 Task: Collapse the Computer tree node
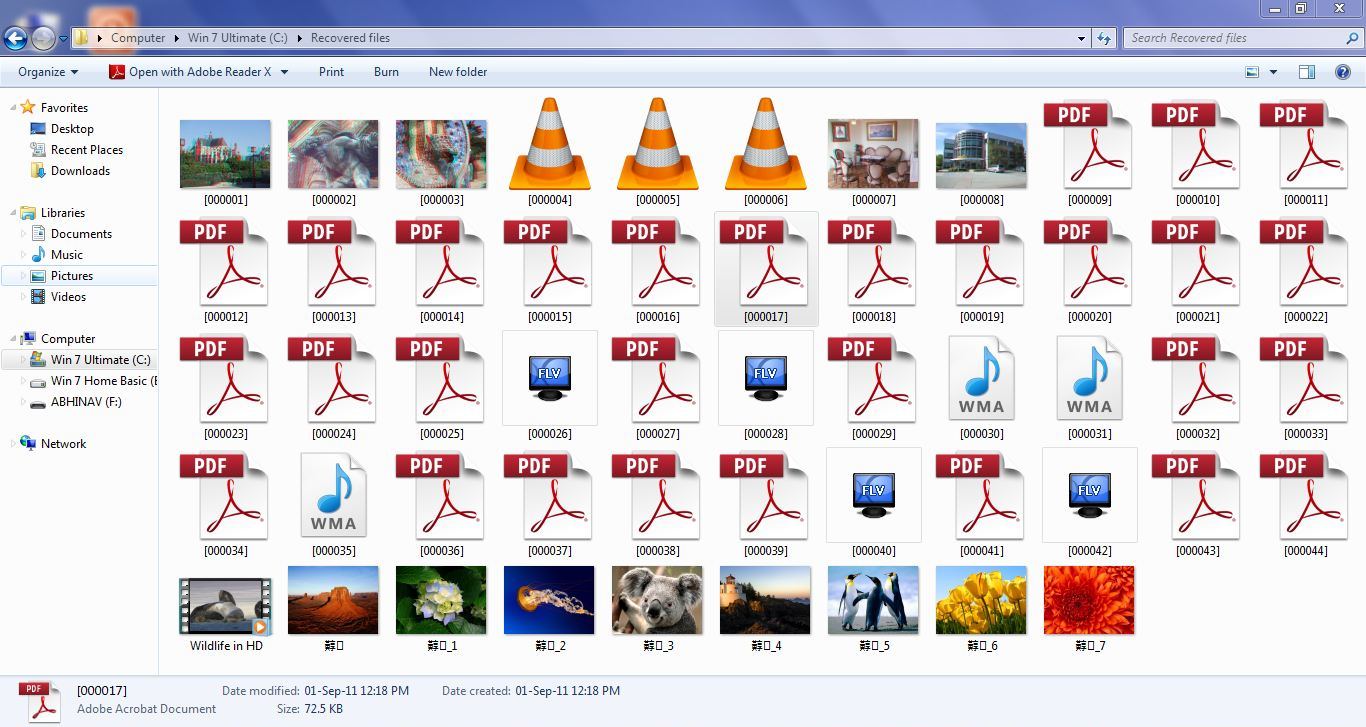[12, 338]
